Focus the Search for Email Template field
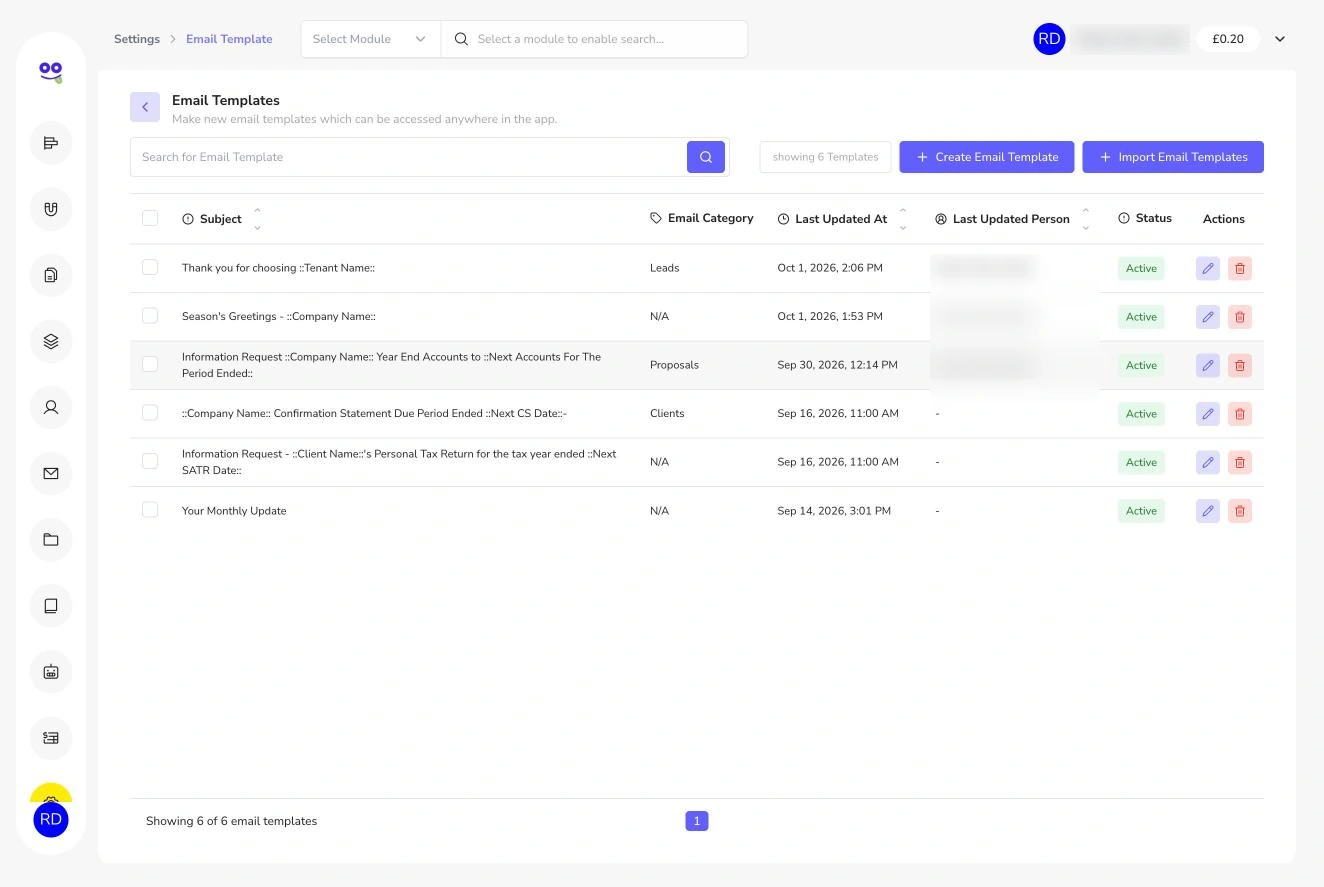Viewport: 1324px width, 887px height. (408, 157)
